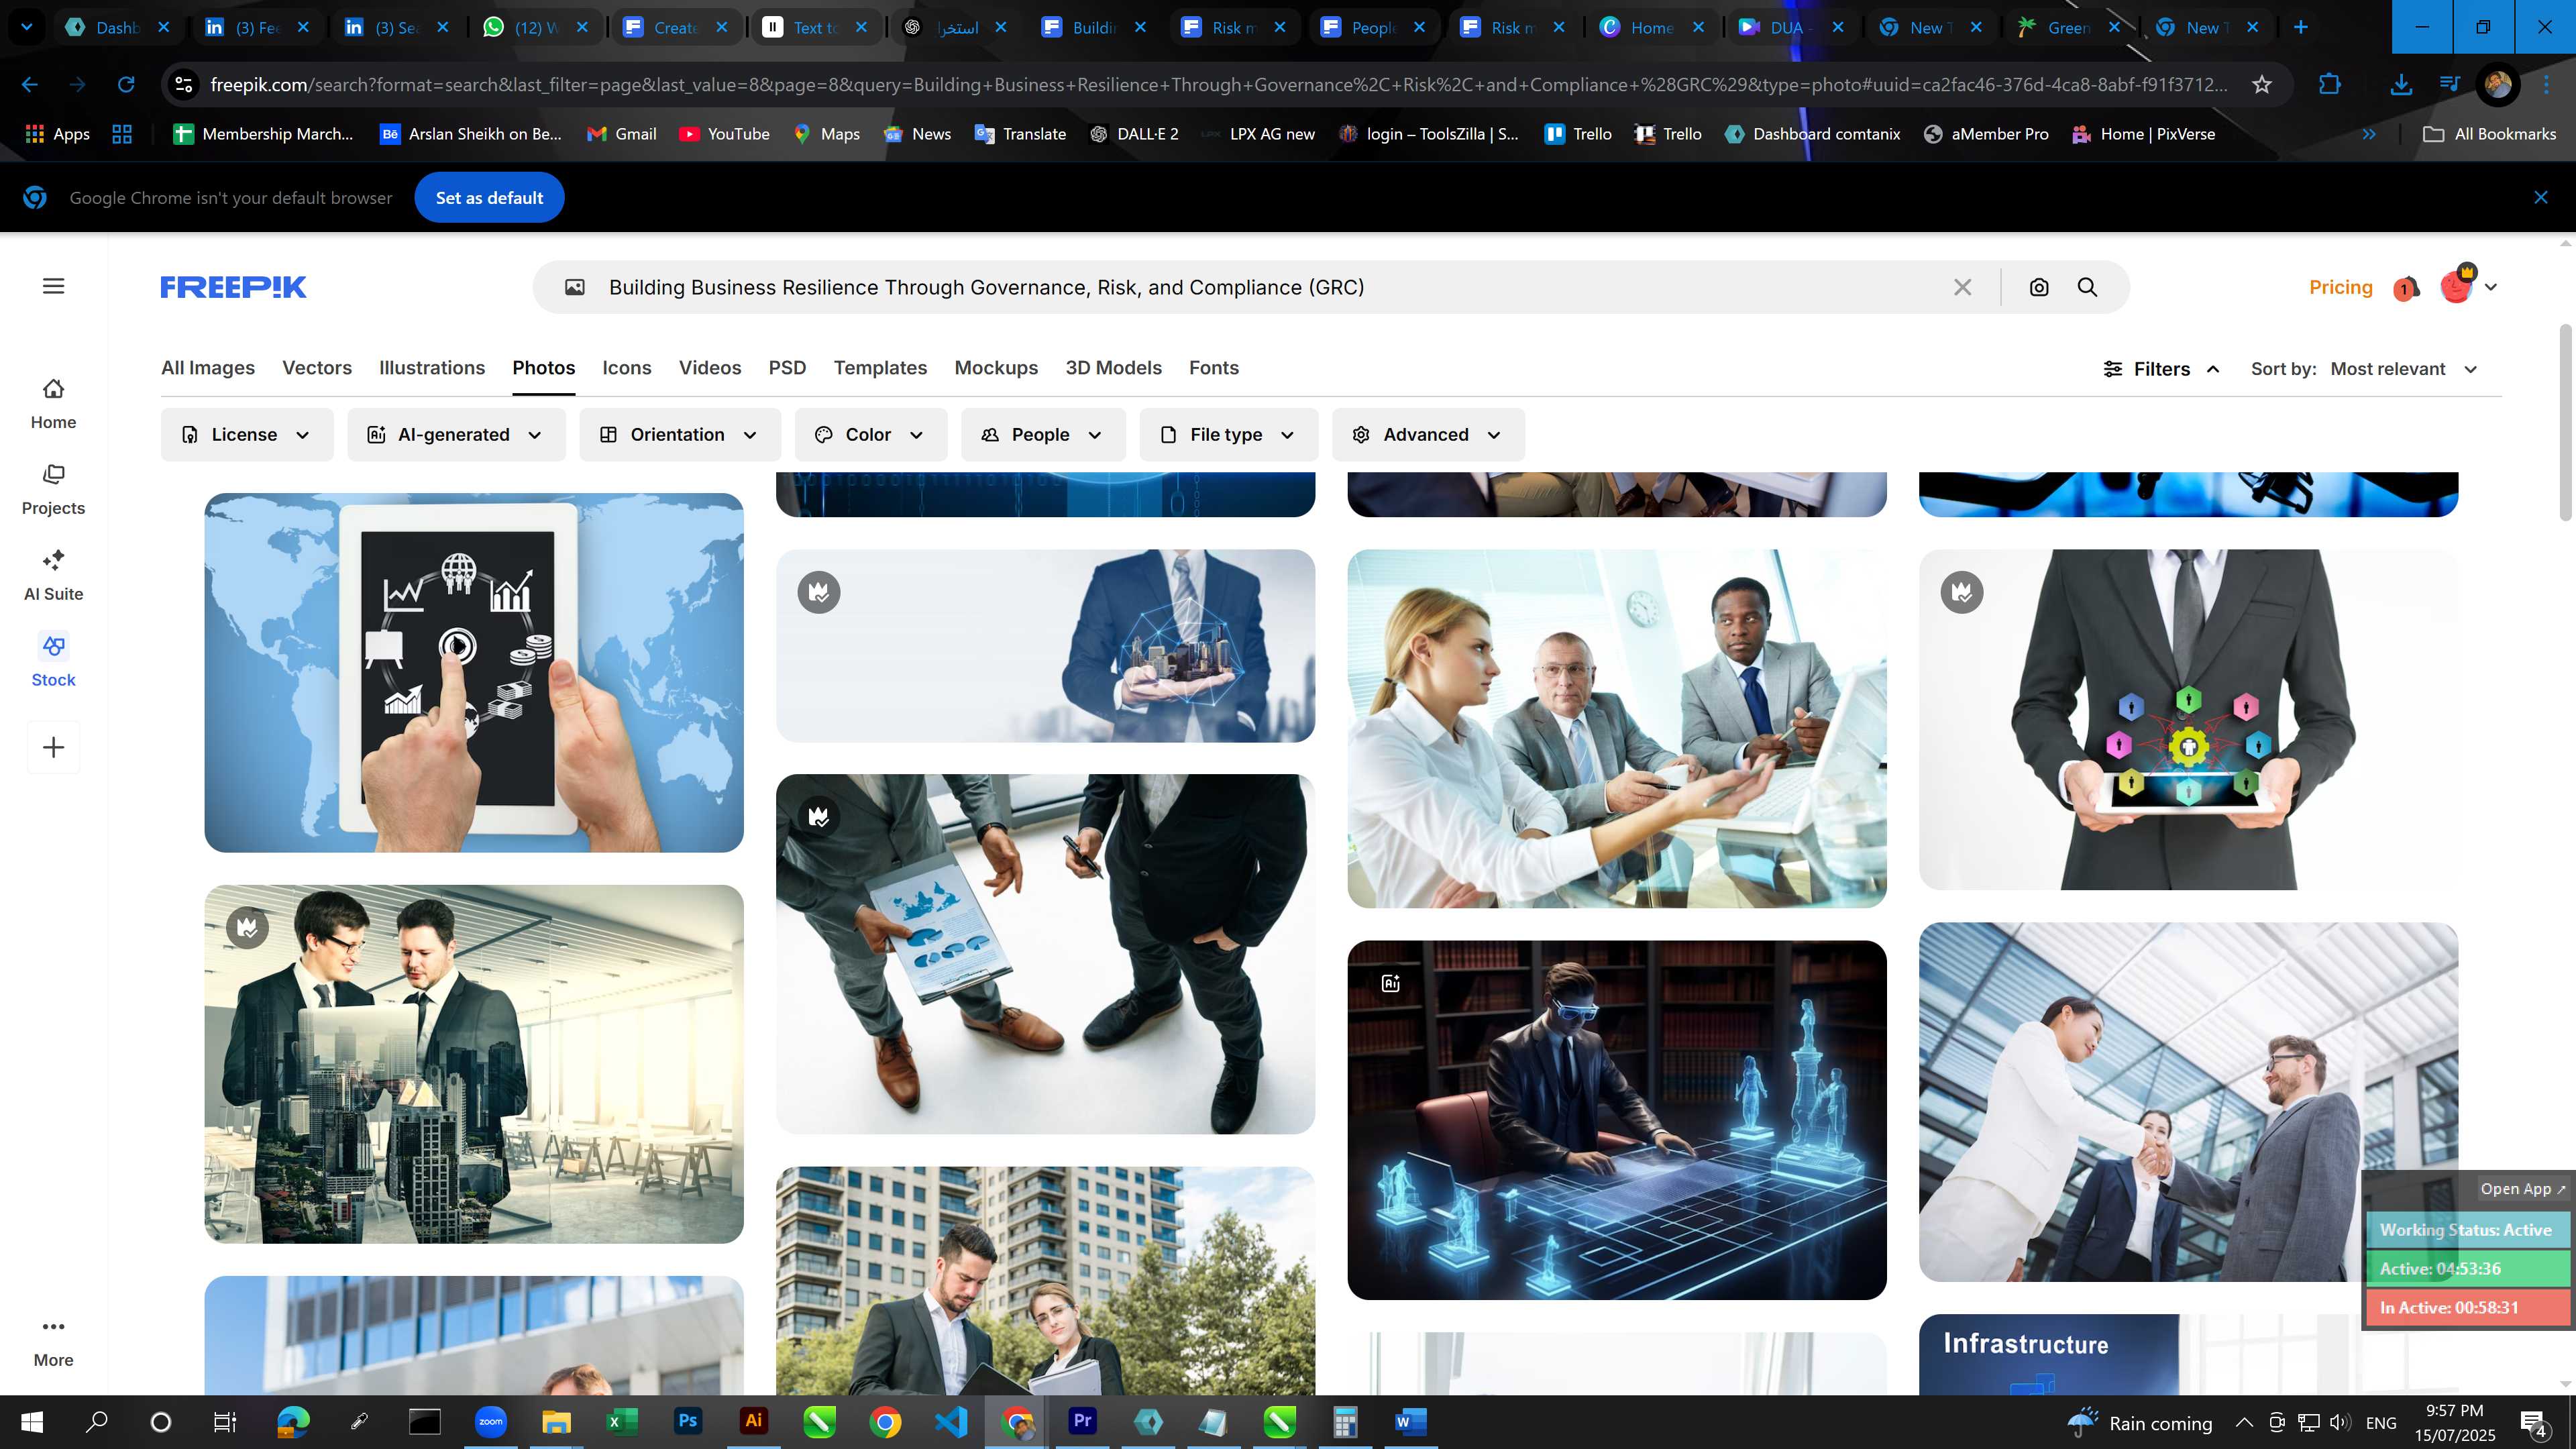Switch to the PSD tab
This screenshot has height=1449, width=2576.
click(787, 368)
